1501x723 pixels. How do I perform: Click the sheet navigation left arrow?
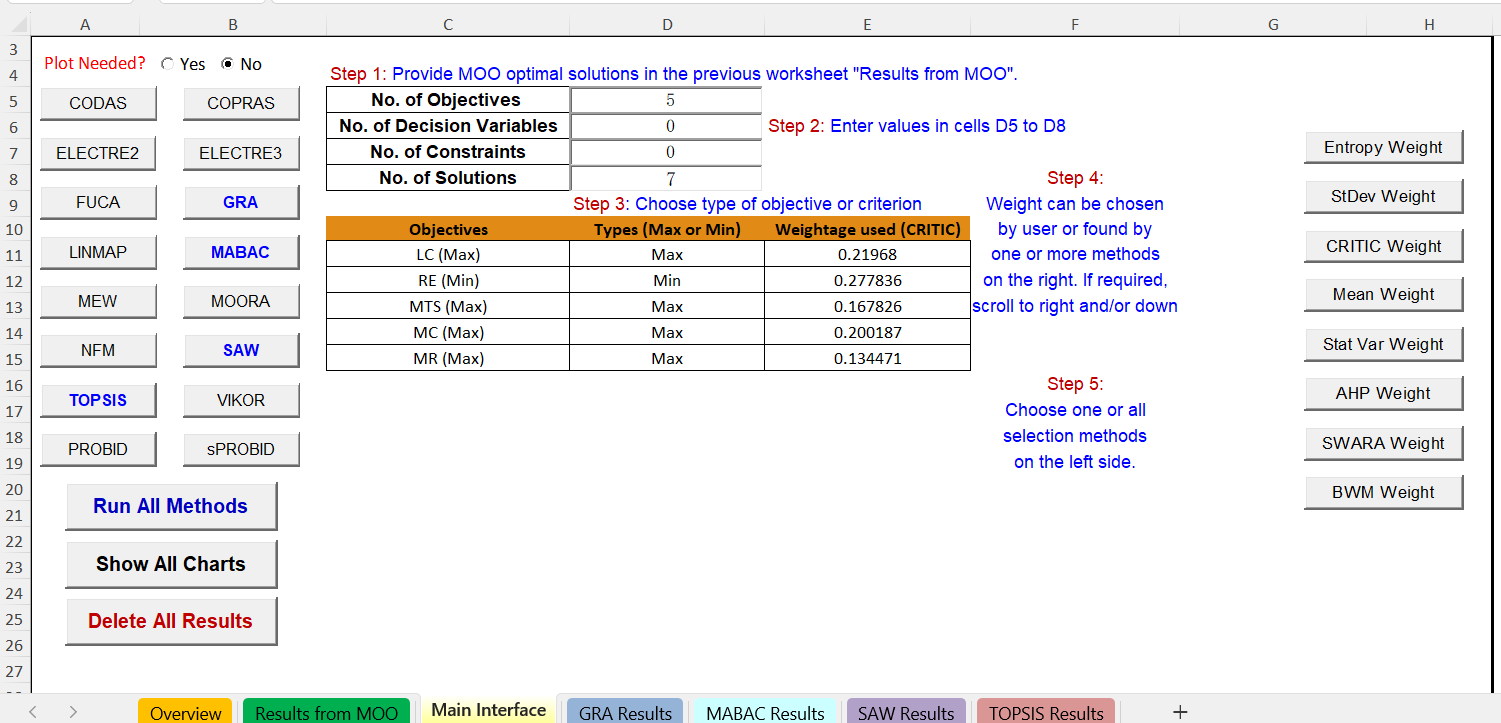click(32, 711)
